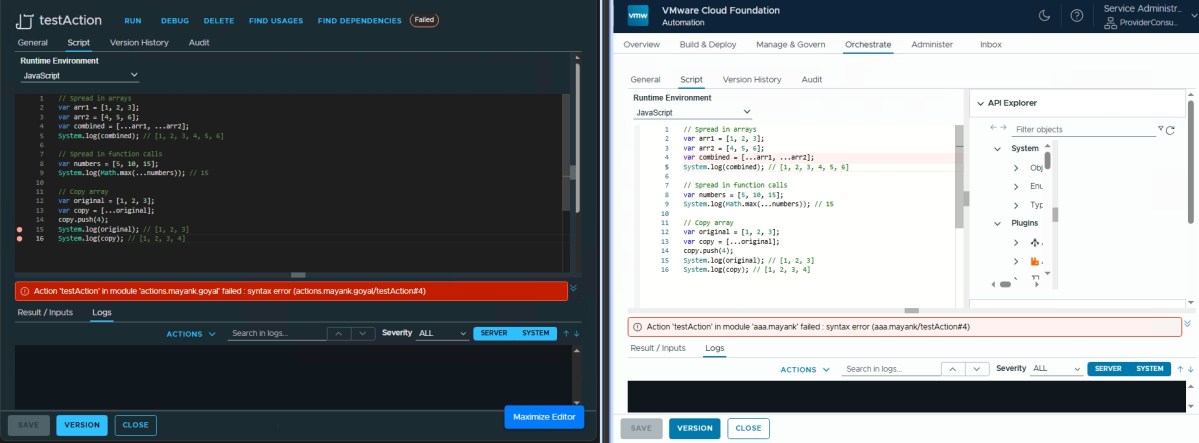Open the JavaScript runtime dropdown in the light window

pyautogui.click(x=693, y=112)
